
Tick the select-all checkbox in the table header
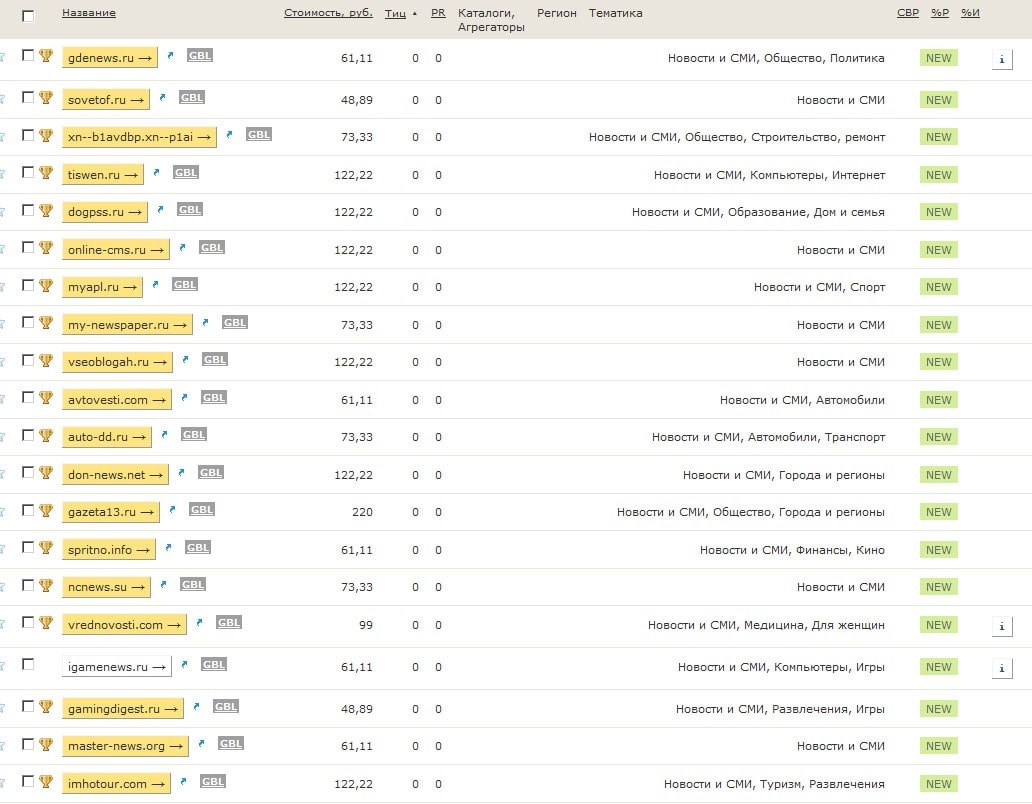pos(28,15)
